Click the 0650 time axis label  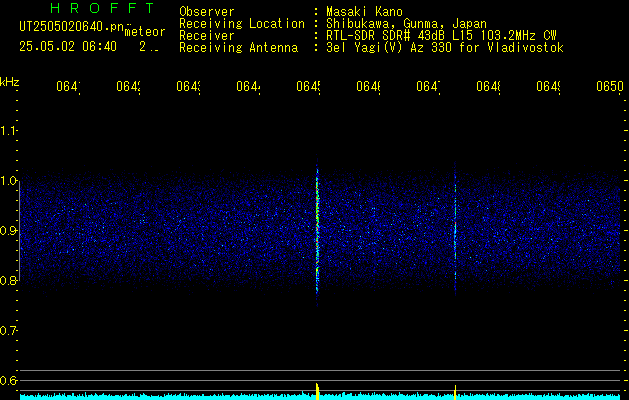click(610, 87)
